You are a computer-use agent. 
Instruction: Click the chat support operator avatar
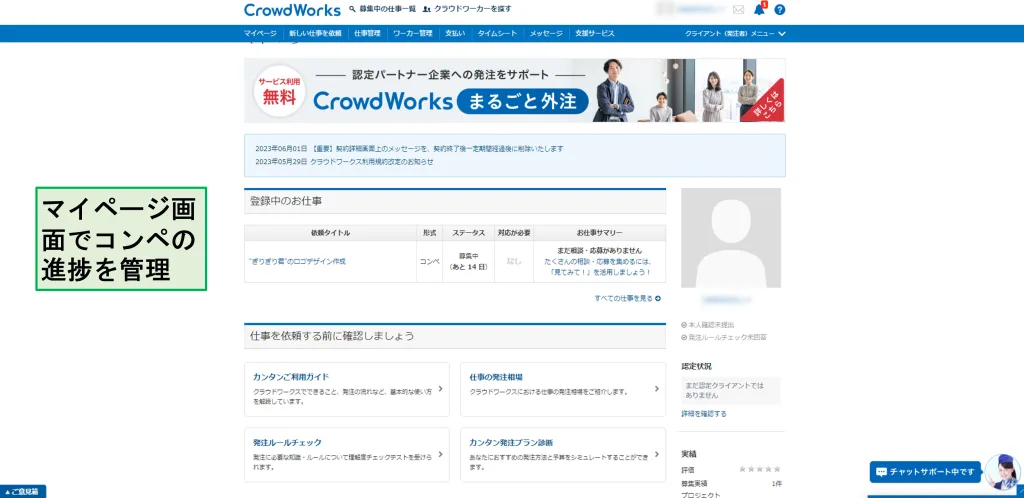coord(1002,472)
